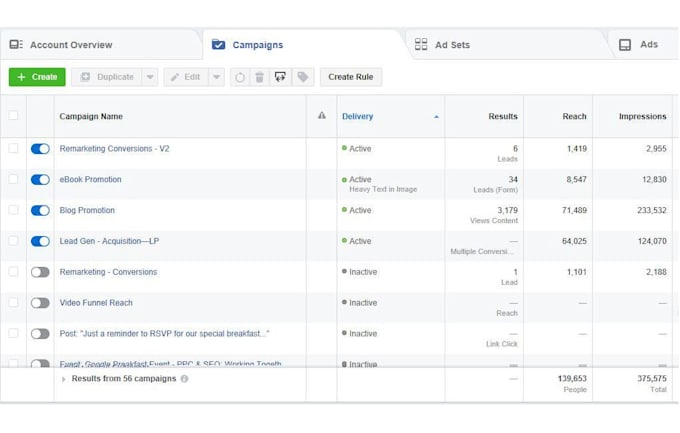680x433 pixels.
Task: Click the green Create button
Action: click(x=37, y=77)
